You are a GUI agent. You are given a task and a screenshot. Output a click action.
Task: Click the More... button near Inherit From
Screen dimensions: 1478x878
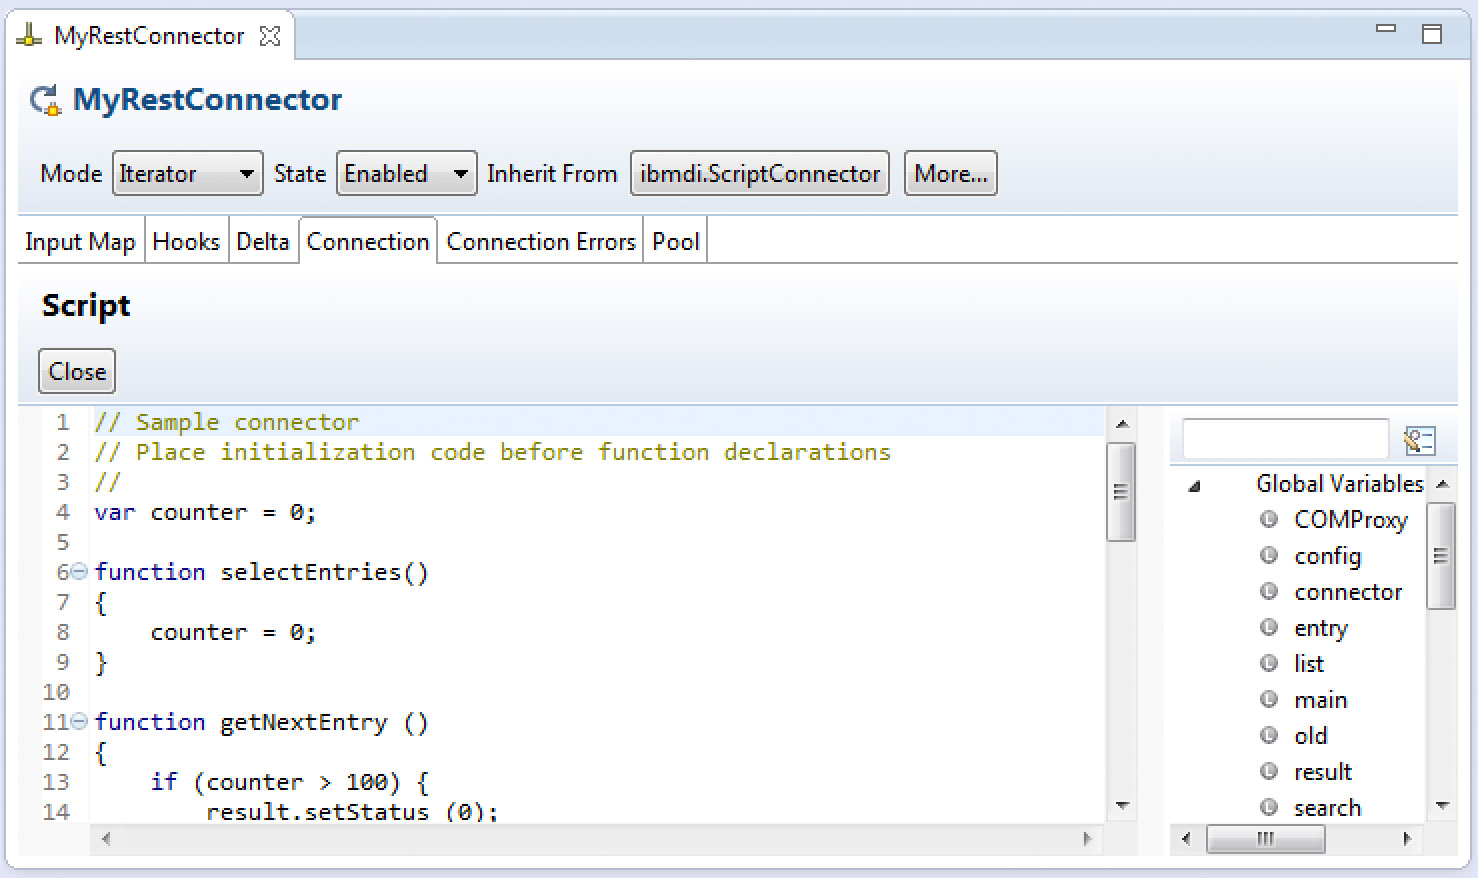click(x=949, y=173)
